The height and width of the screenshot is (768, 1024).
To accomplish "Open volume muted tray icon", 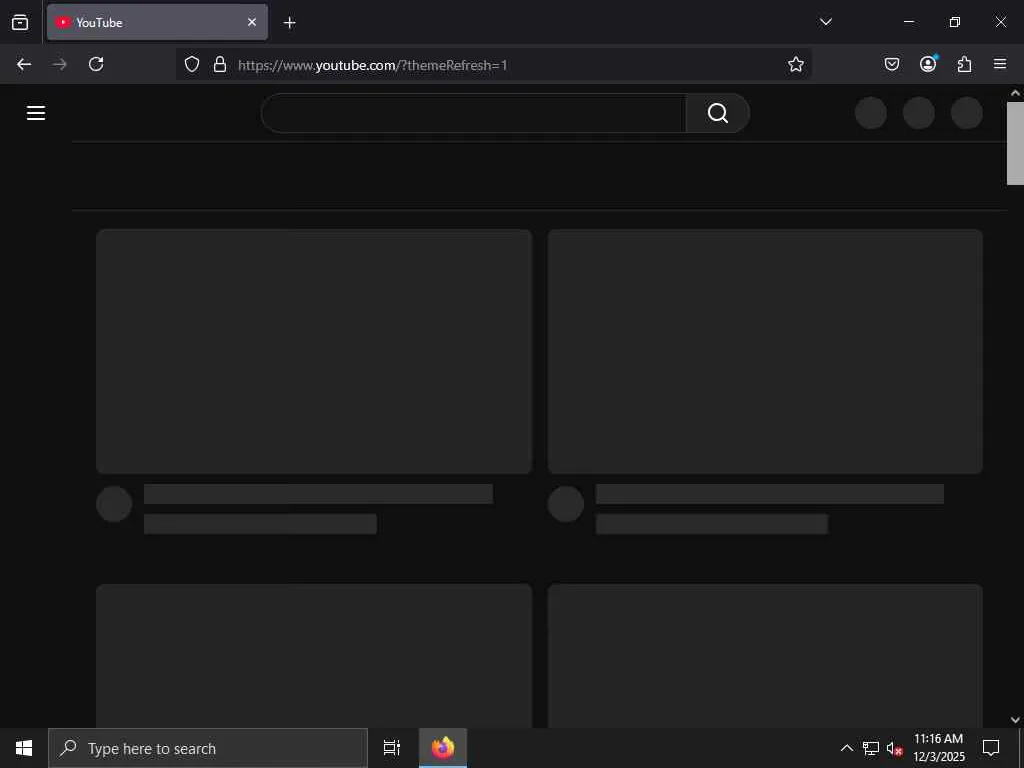I will 894,748.
